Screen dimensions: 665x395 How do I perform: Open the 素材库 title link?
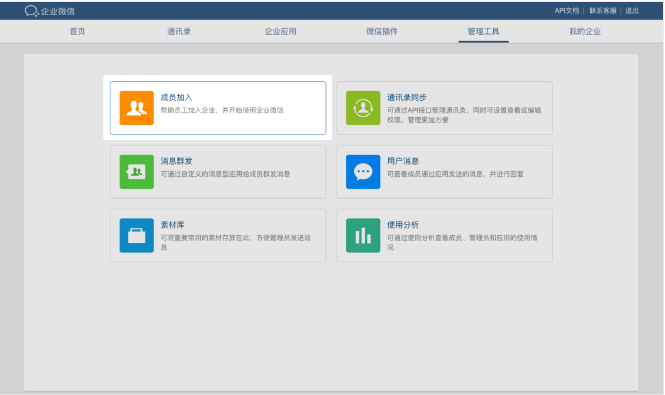tap(172, 225)
